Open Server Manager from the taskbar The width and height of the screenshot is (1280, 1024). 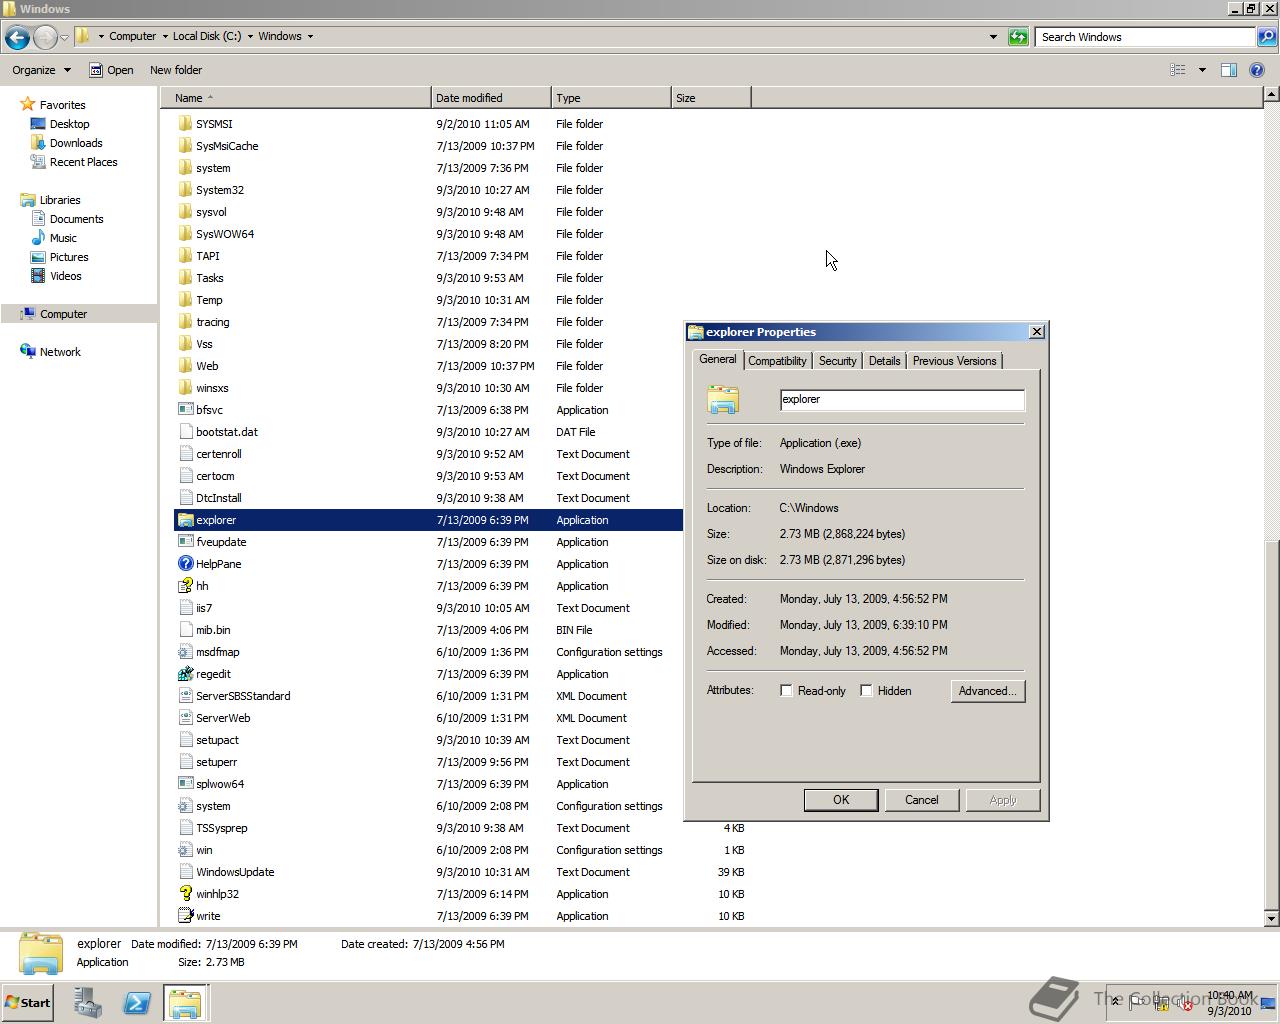click(87, 1003)
